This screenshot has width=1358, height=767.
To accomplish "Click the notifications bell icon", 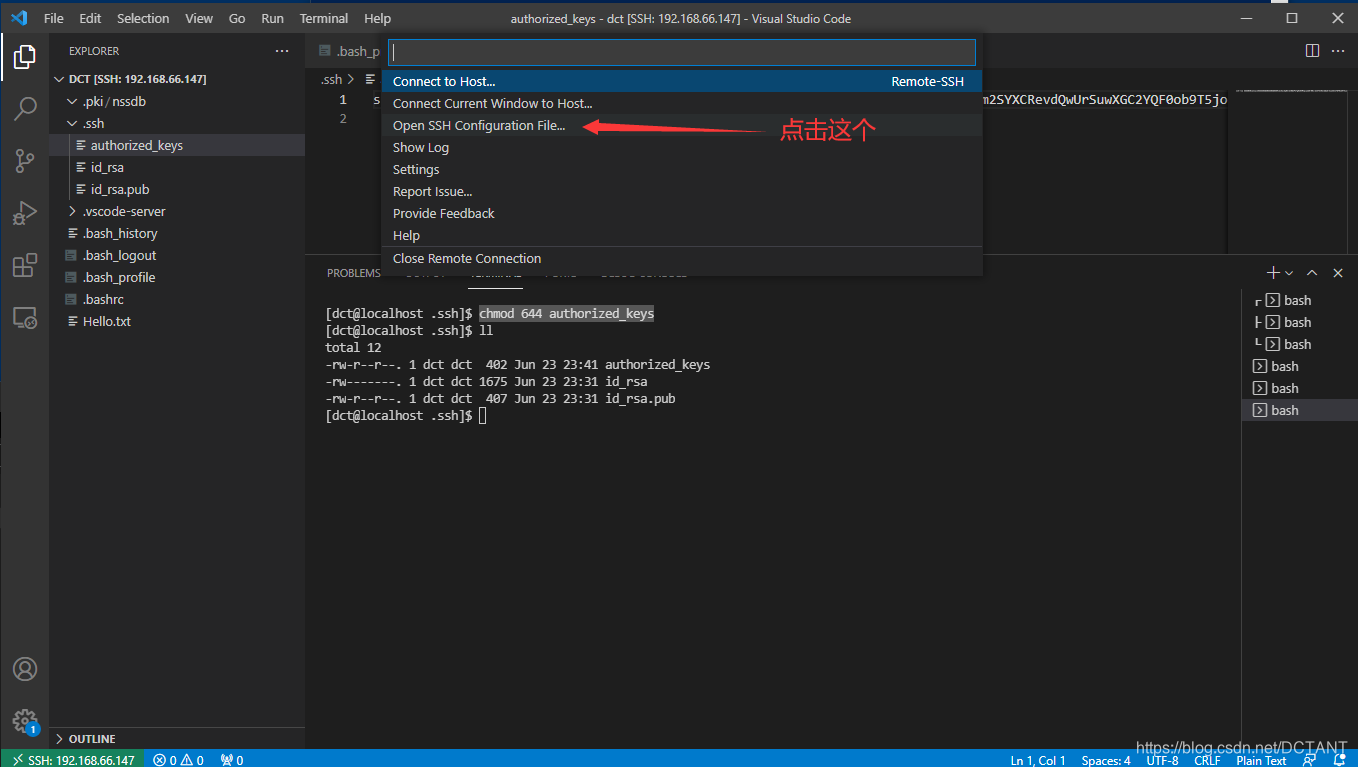I will 1338,760.
